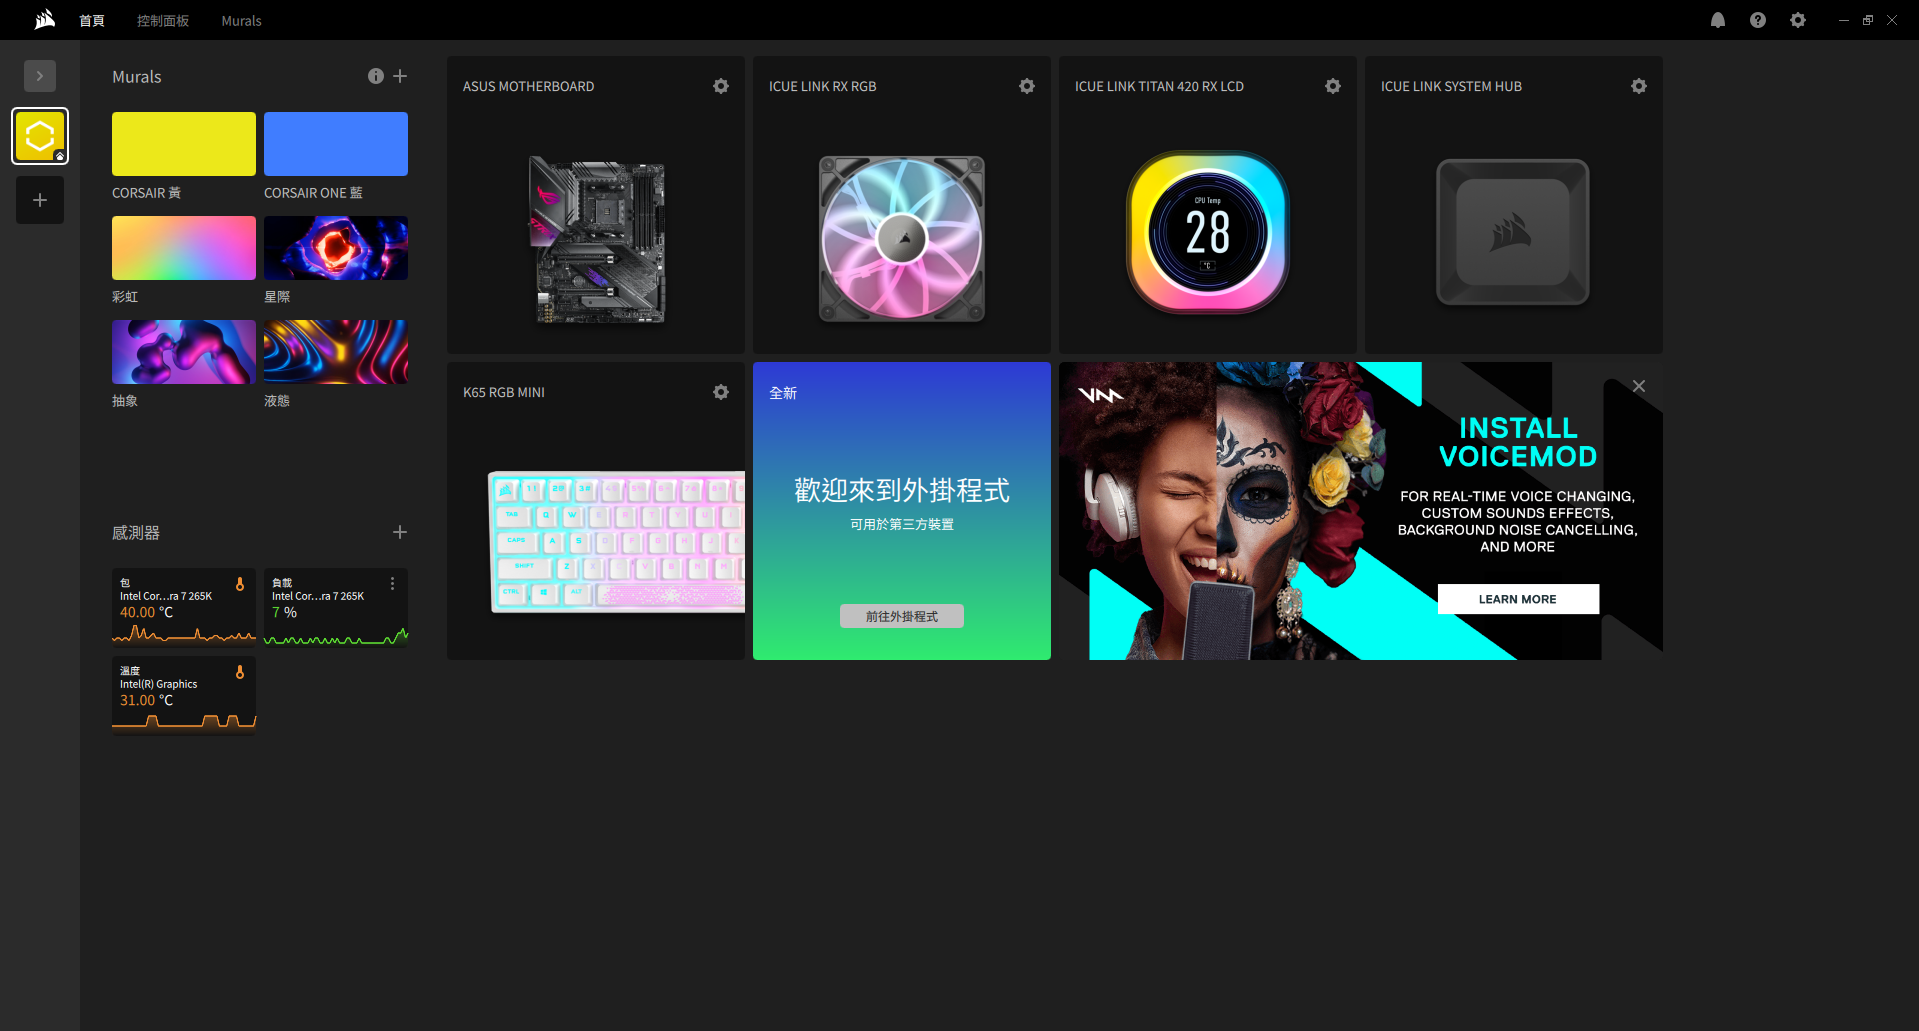
Task: Add a new mural with plus icon
Action: pos(400,76)
